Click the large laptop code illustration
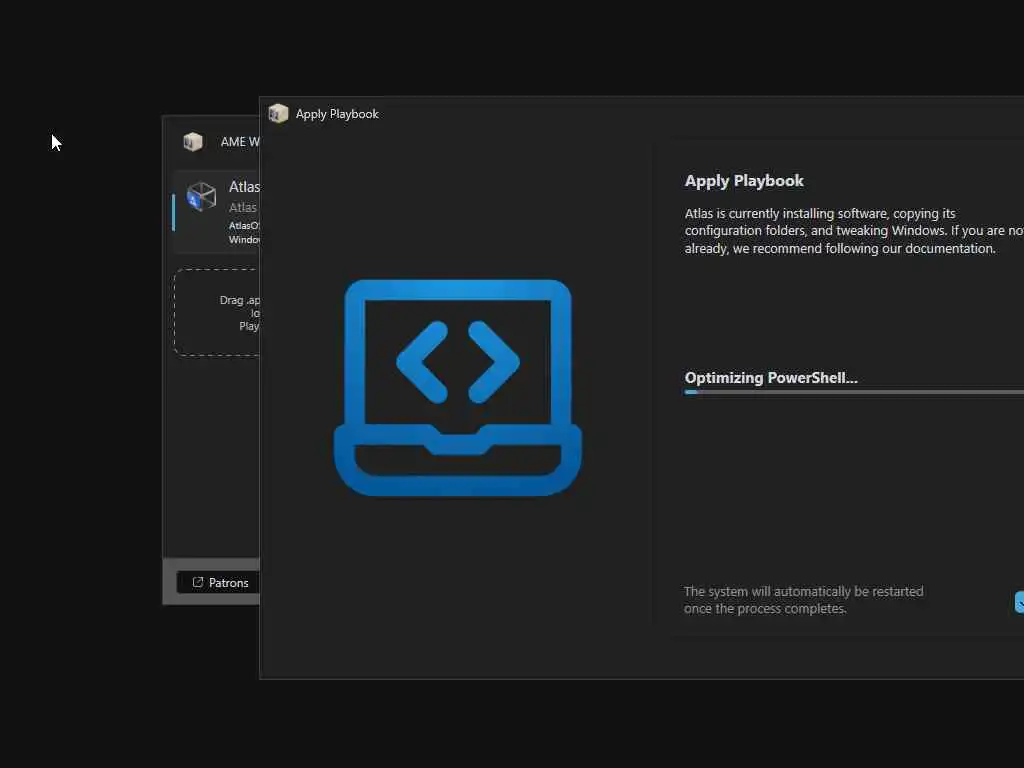Viewport: 1024px width, 768px height. click(x=457, y=387)
